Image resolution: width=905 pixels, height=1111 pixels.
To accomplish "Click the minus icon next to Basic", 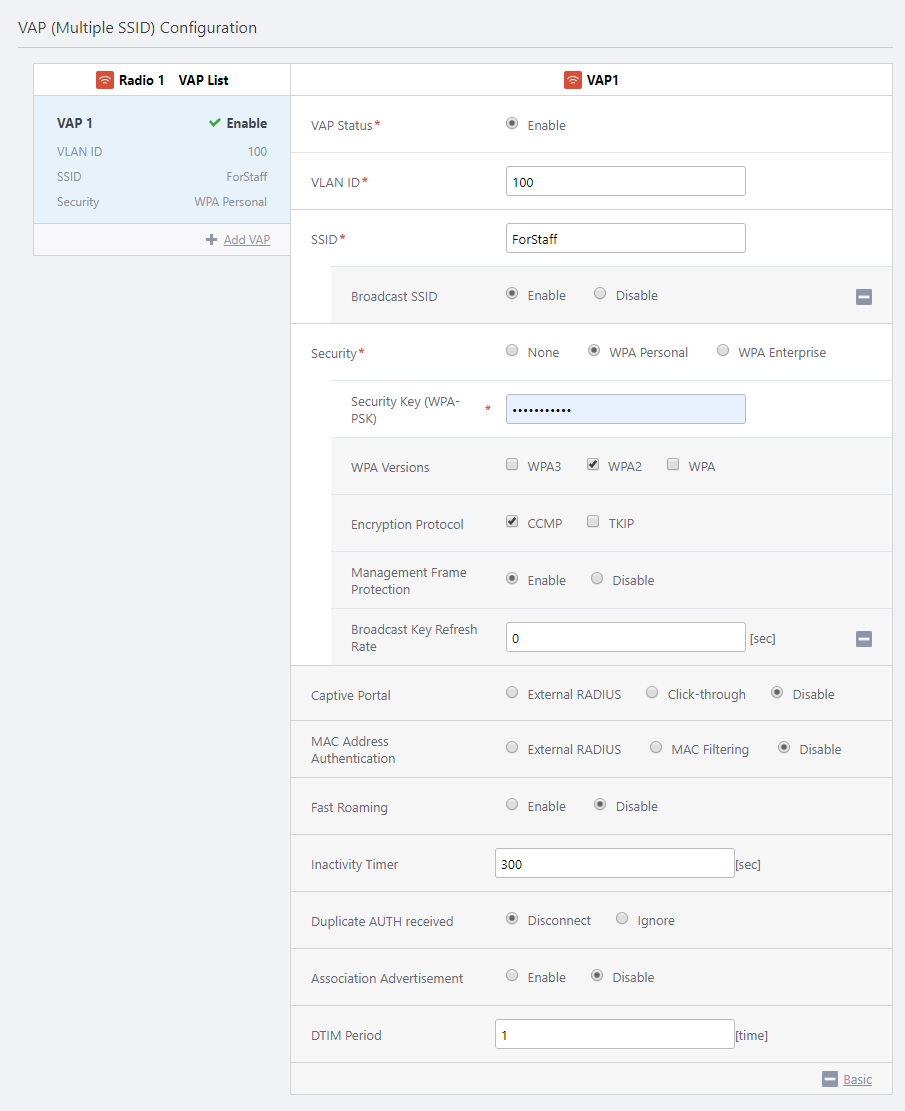I will [x=829, y=1079].
